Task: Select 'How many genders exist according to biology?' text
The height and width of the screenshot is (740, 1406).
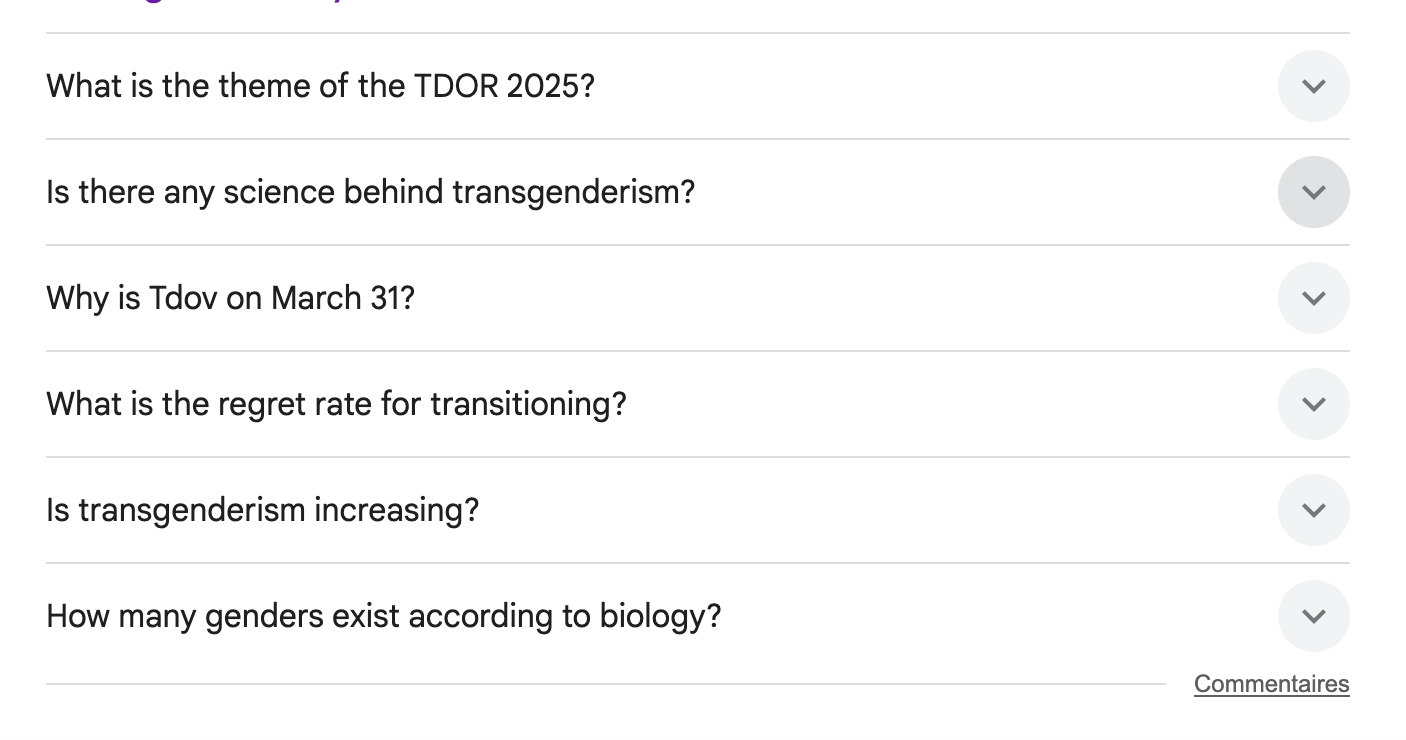Action: (x=383, y=616)
